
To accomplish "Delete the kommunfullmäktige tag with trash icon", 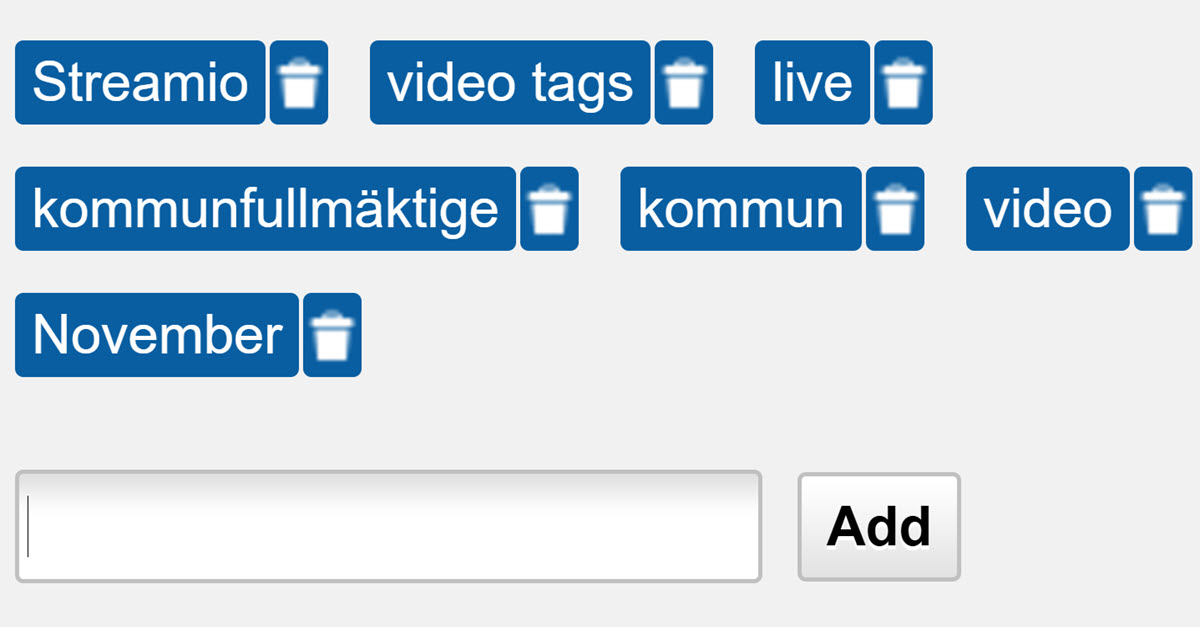I will point(549,209).
